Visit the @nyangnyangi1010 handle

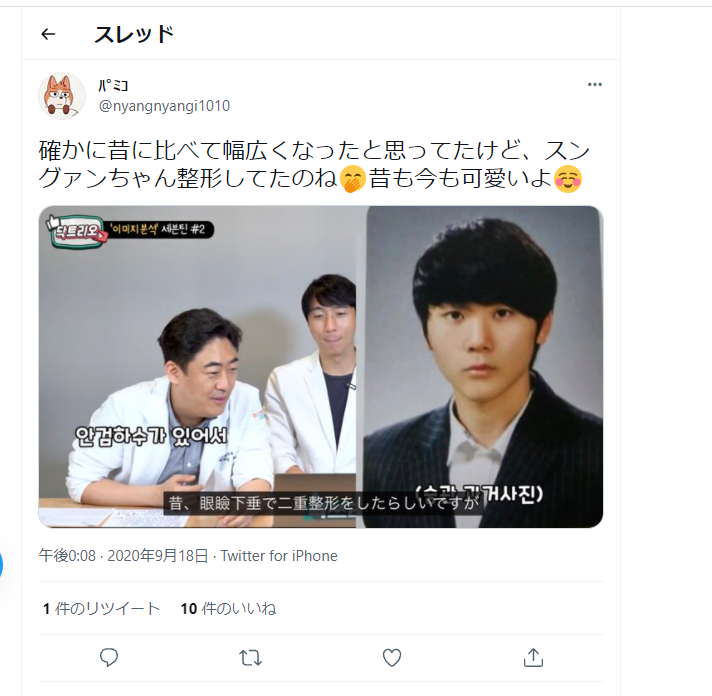[164, 106]
